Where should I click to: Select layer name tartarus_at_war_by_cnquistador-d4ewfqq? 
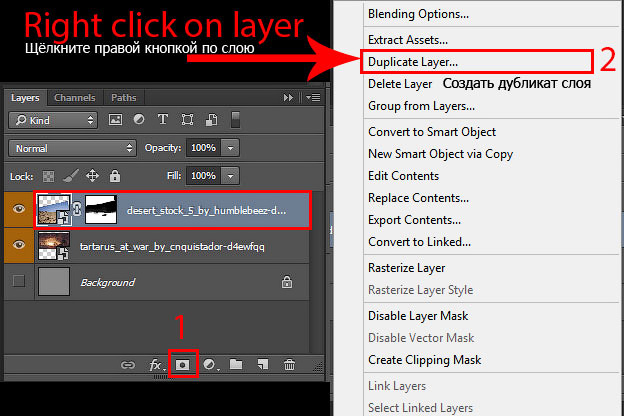coord(172,247)
